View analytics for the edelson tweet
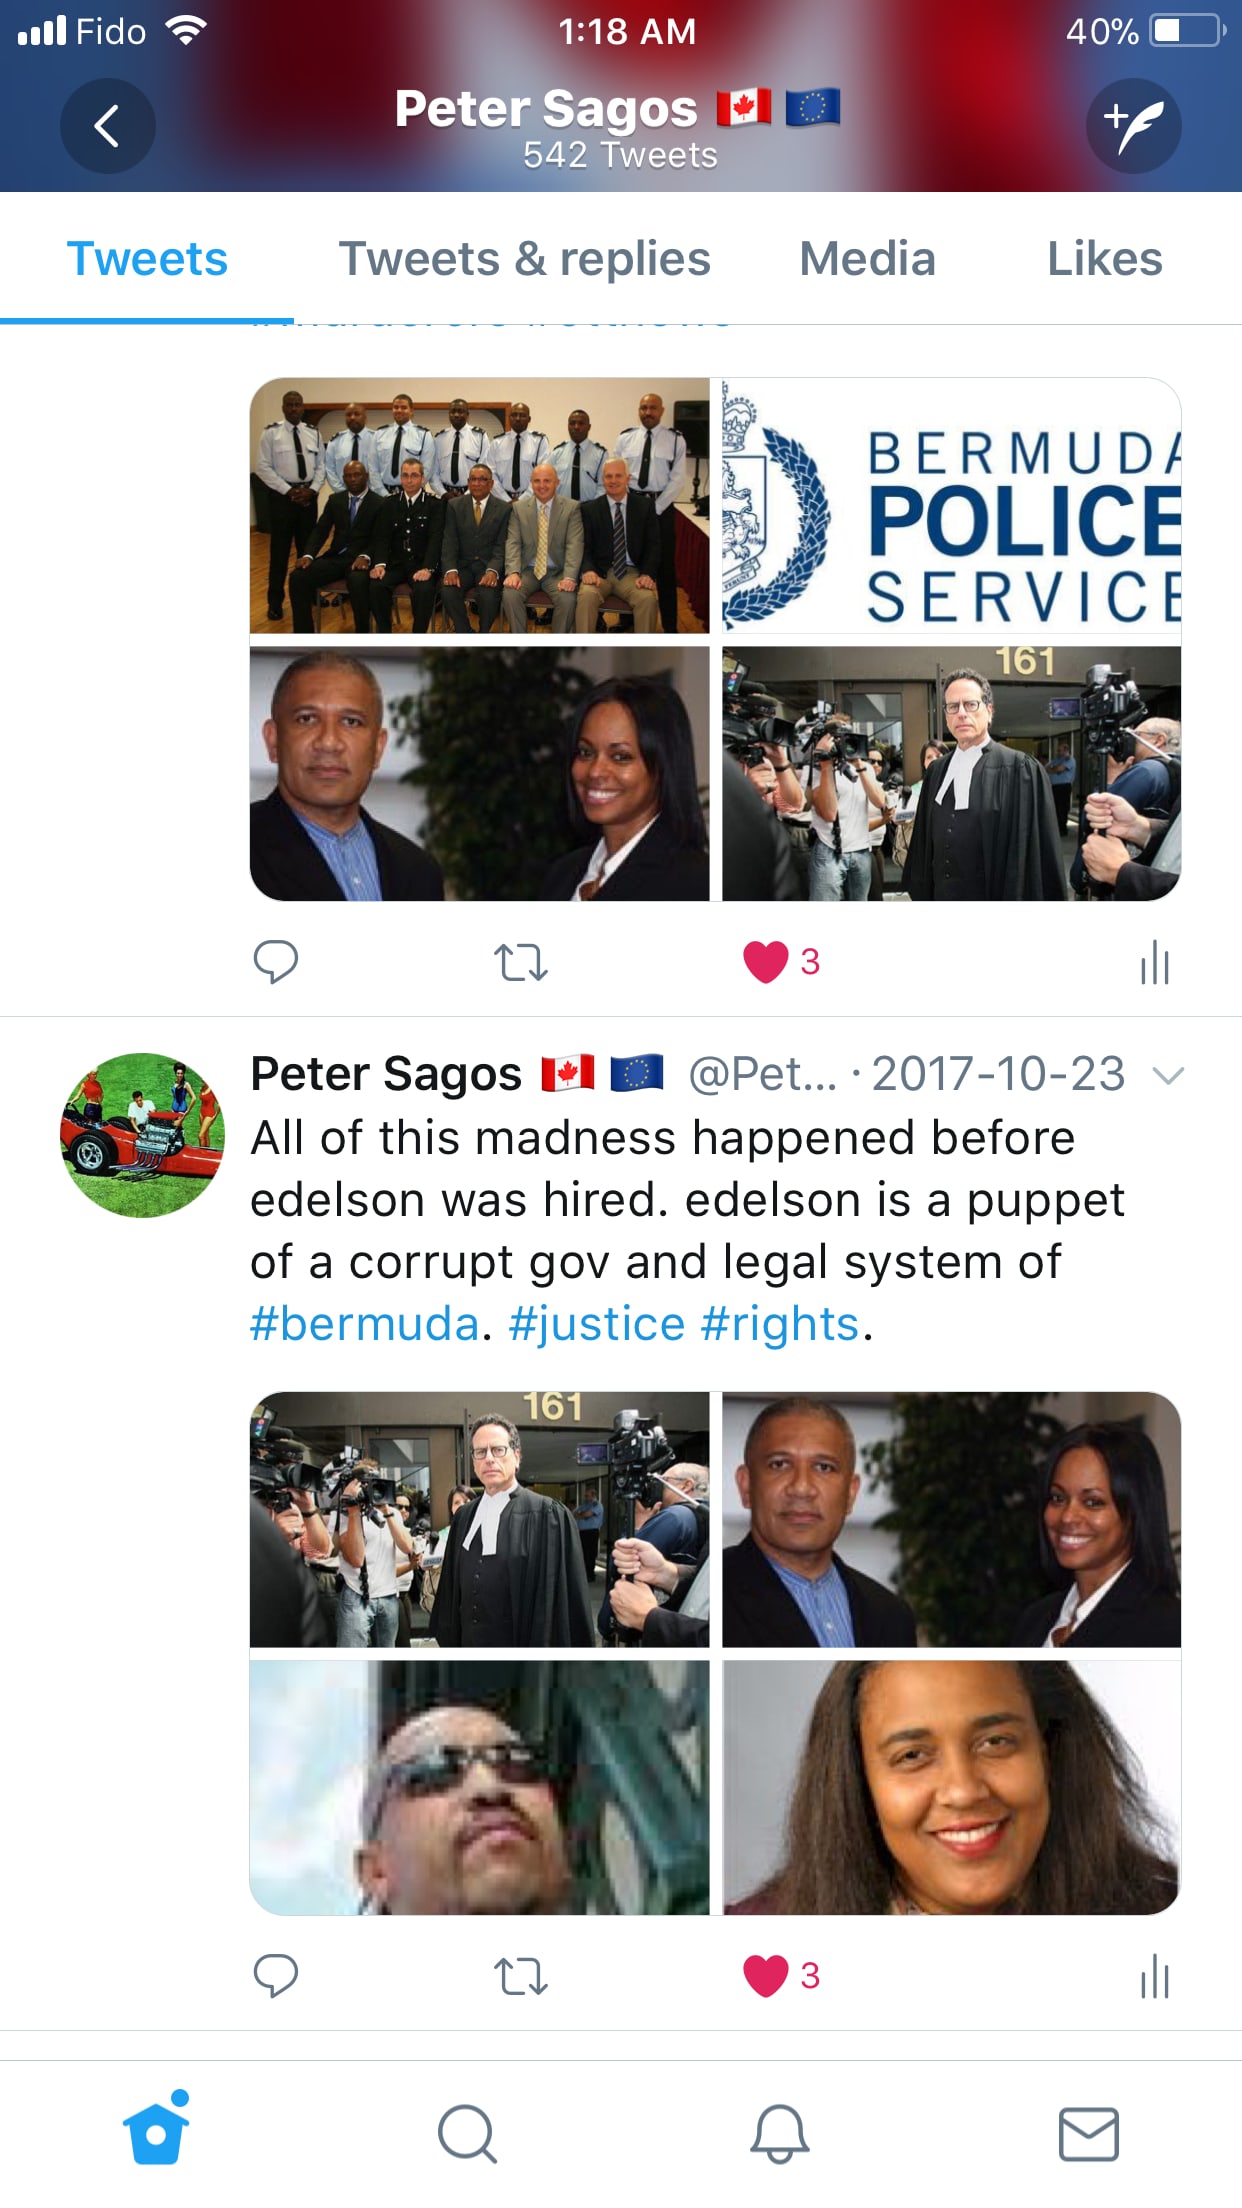This screenshot has width=1242, height=2208. (1155, 1976)
